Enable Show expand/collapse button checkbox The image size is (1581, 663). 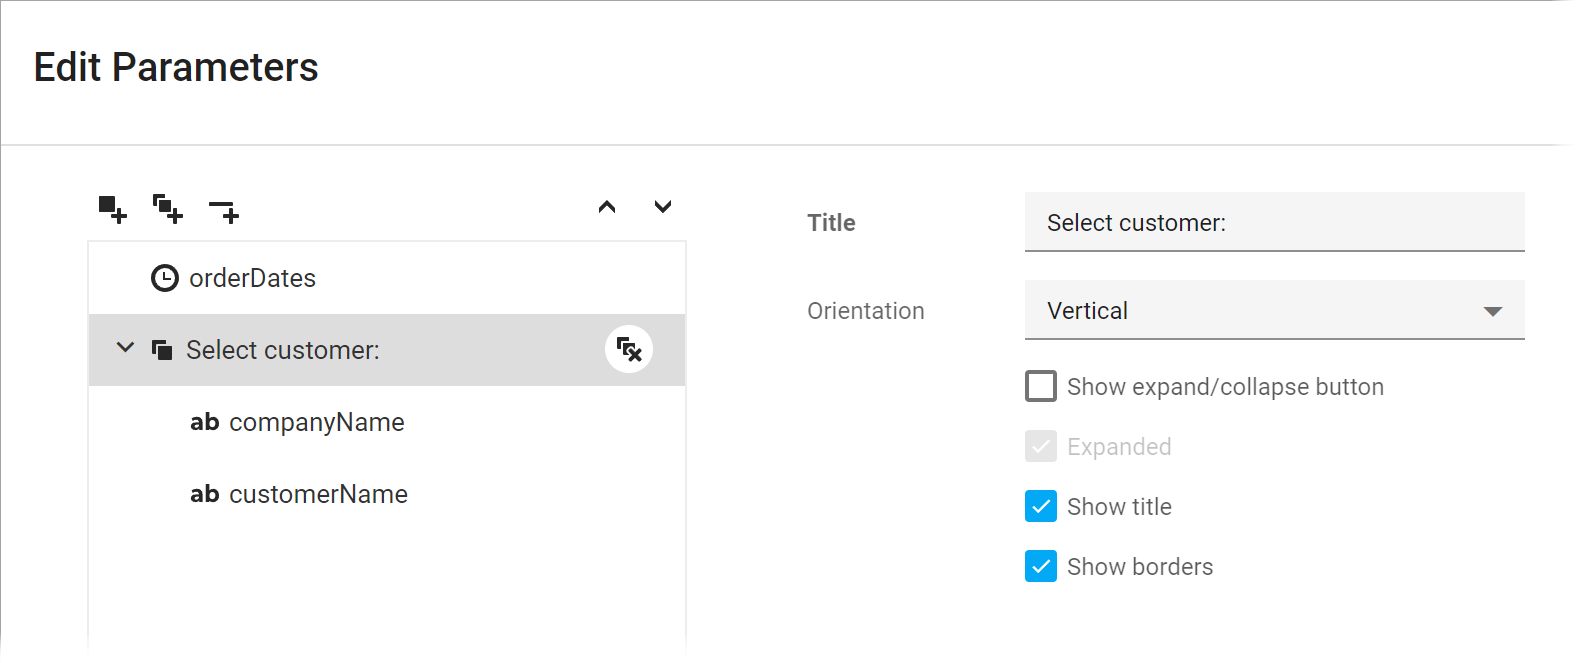[x=1041, y=386]
